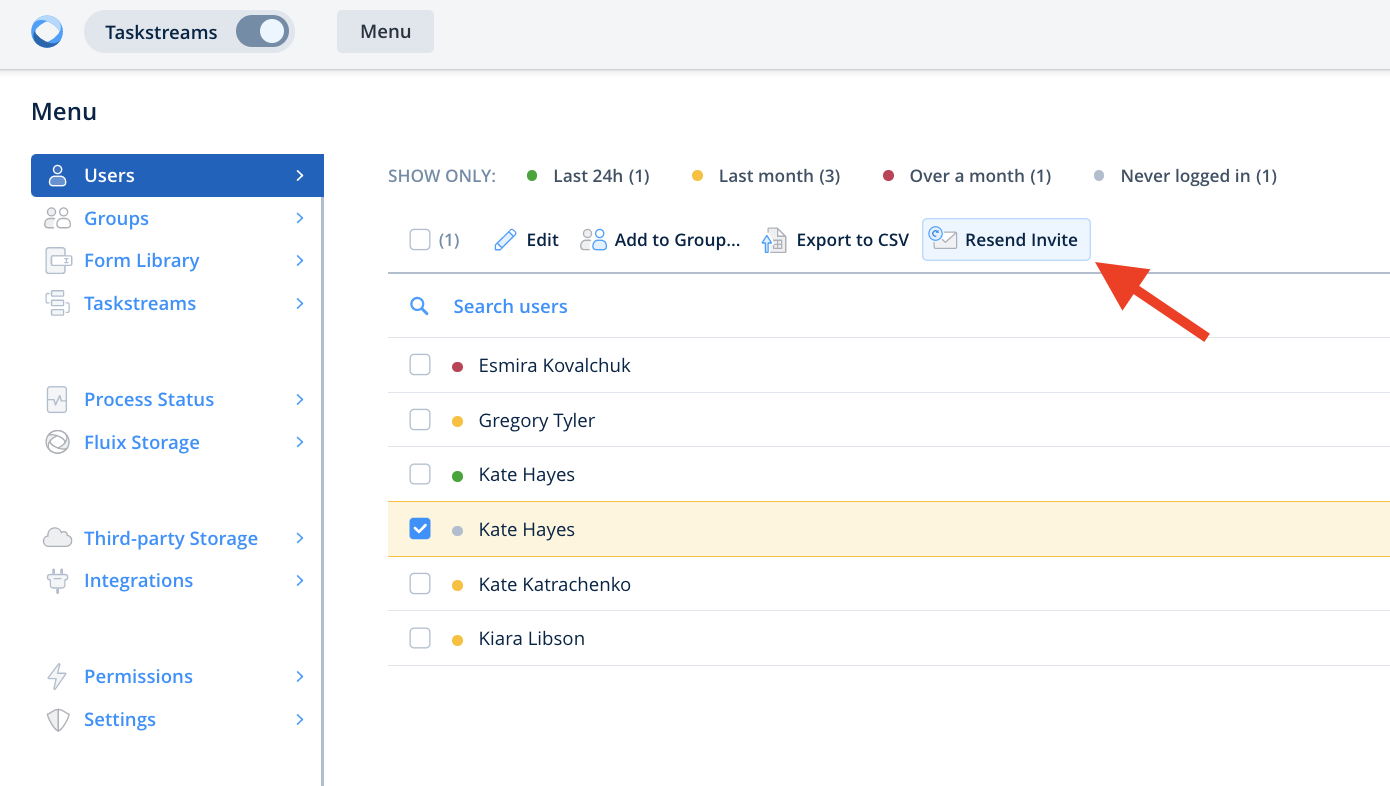The height and width of the screenshot is (786, 1390).
Task: Click the Permissions lightning bolt icon
Action: 58,677
